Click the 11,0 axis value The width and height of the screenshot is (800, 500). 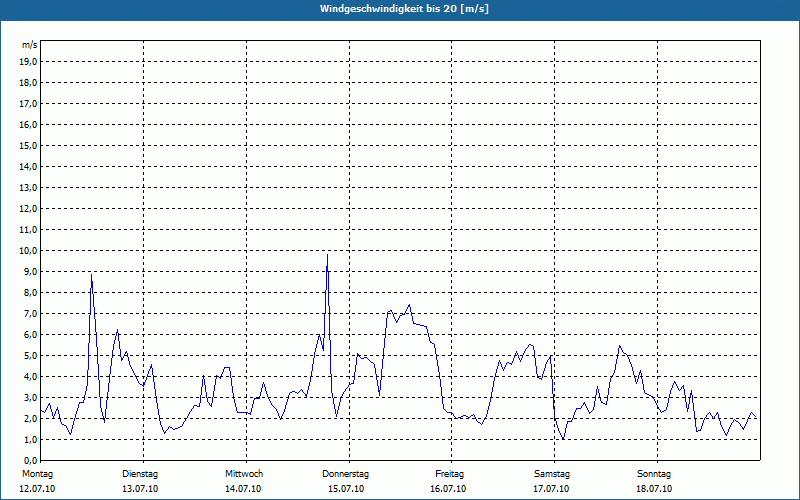point(29,230)
